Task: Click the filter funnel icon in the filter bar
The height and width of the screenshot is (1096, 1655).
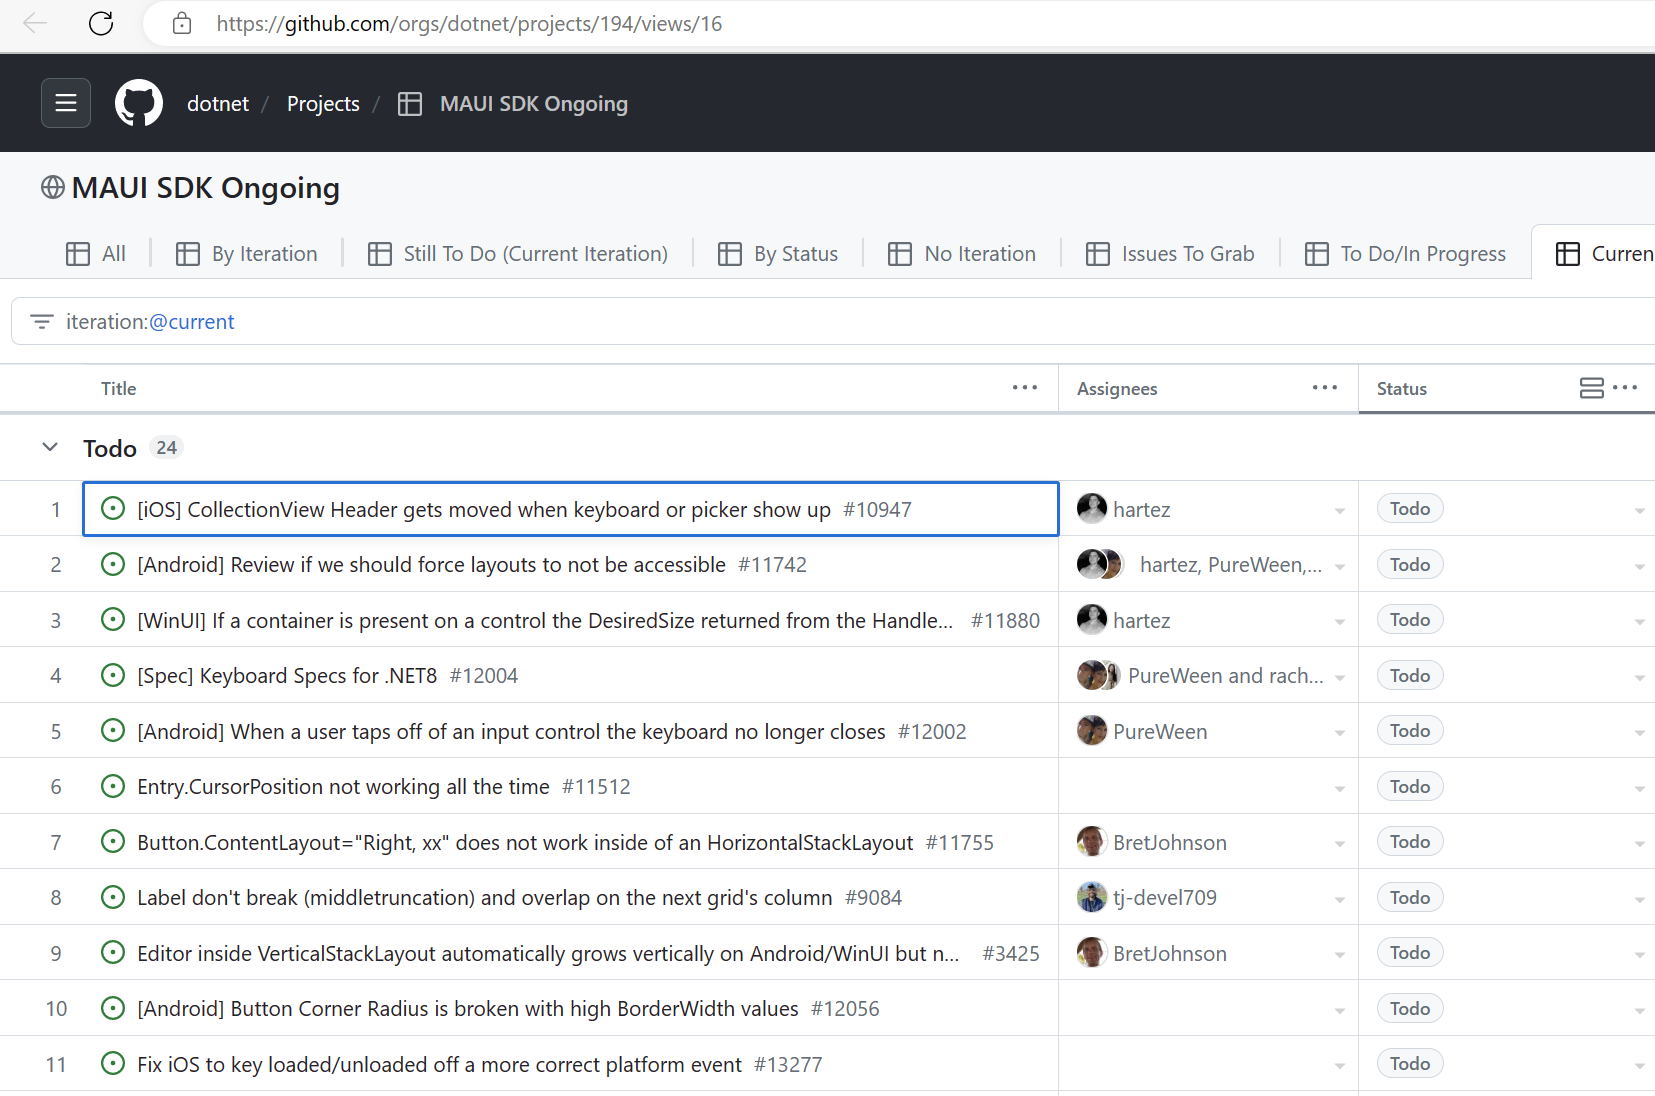Action: point(42,321)
